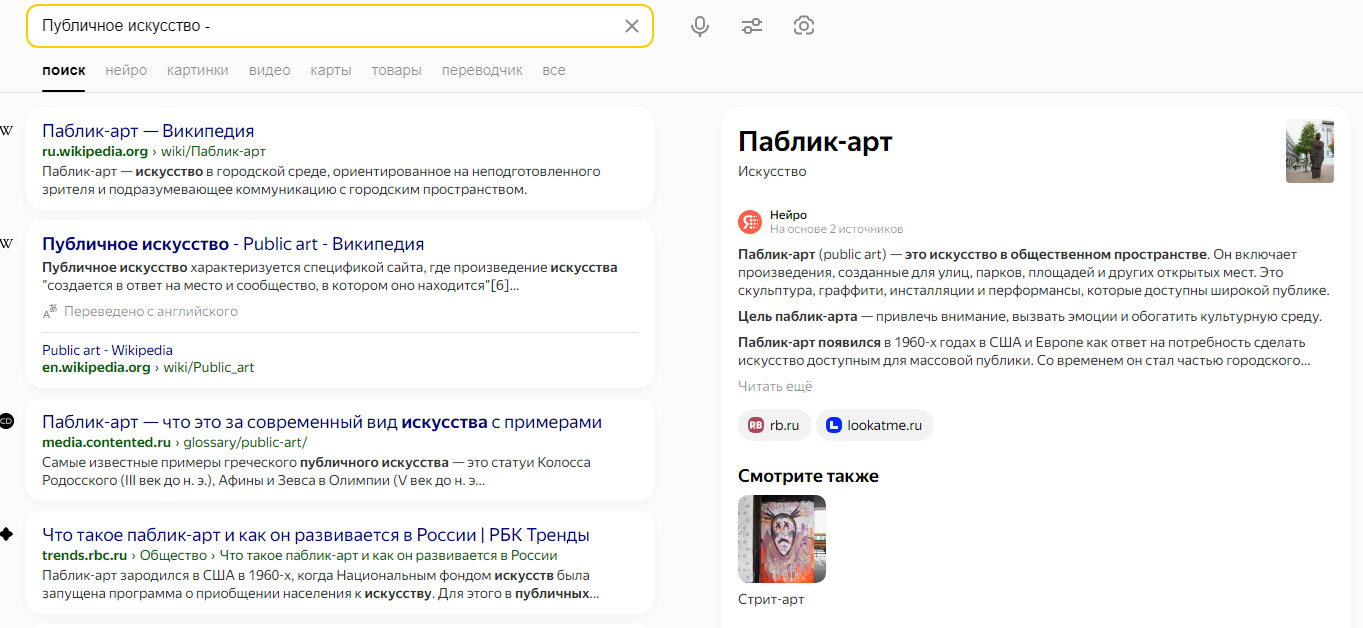Click the lookatme.ru source chip
Viewport: 1363px width, 628px height.
875,425
